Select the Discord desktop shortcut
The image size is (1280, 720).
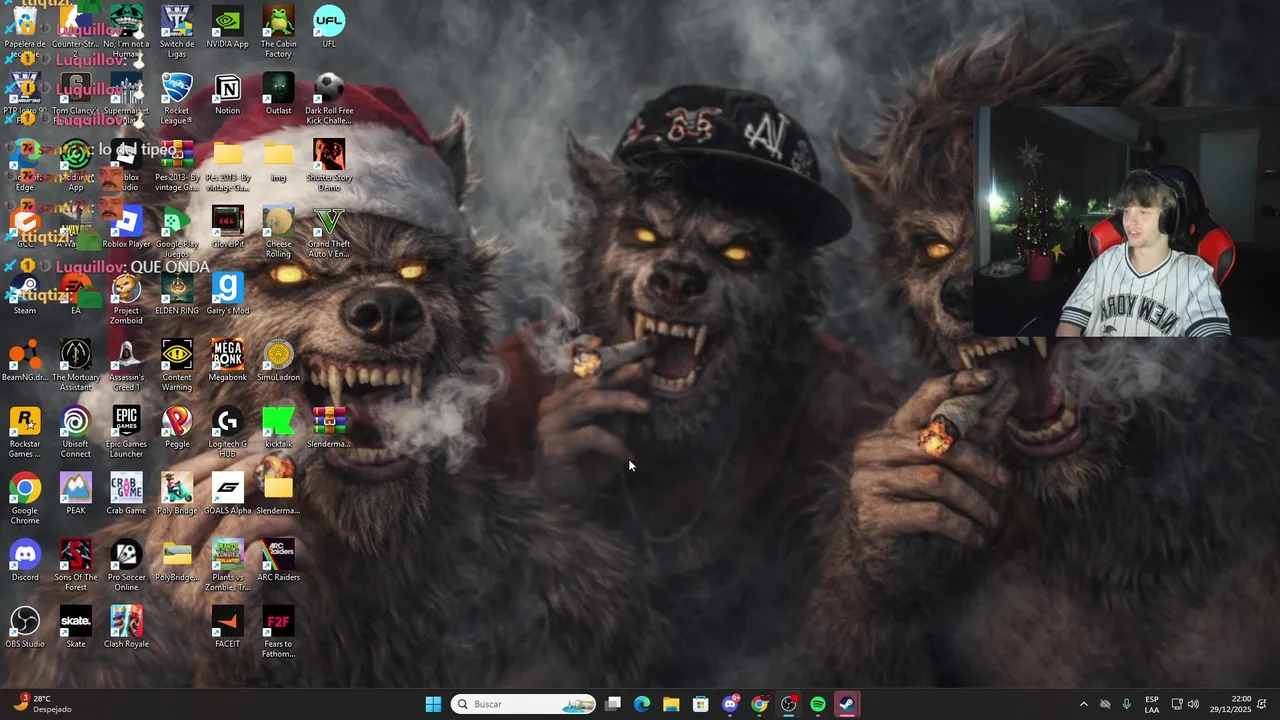tap(25, 561)
